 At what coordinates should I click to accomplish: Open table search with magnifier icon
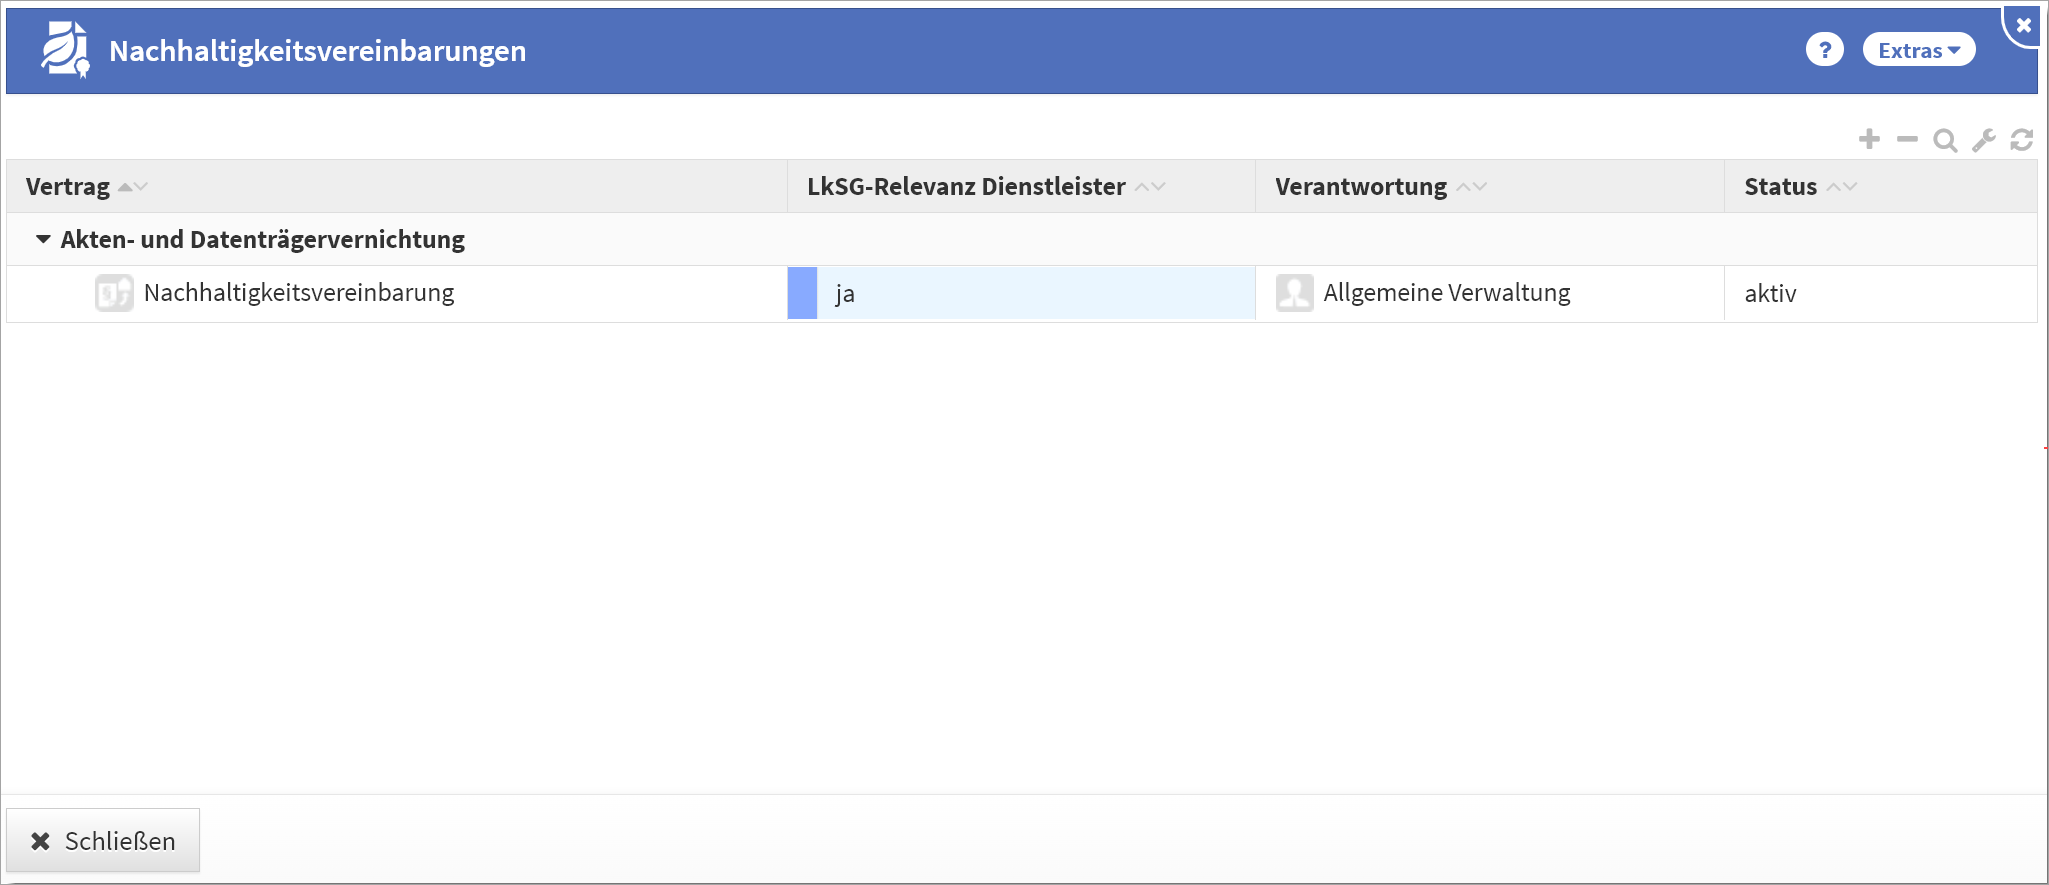1945,141
